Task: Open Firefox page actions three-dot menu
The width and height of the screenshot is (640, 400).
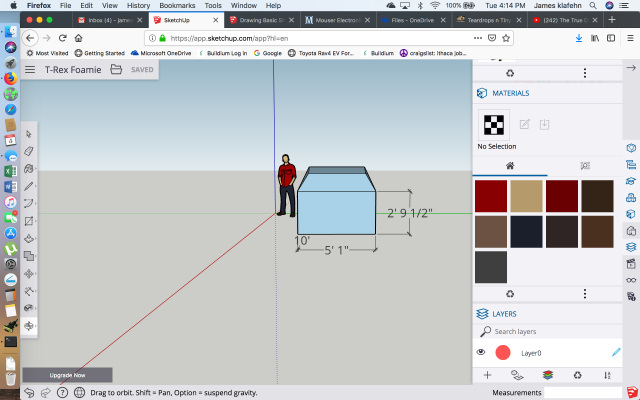Action: click(x=478, y=38)
